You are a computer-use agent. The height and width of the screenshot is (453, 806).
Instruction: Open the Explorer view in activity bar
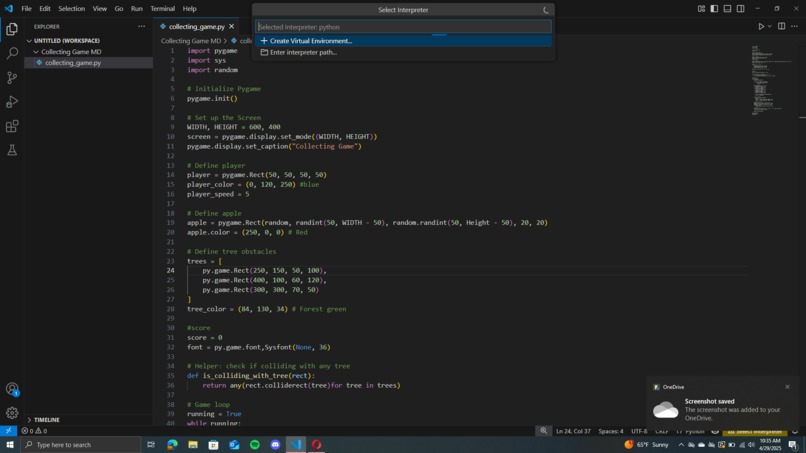[12, 29]
